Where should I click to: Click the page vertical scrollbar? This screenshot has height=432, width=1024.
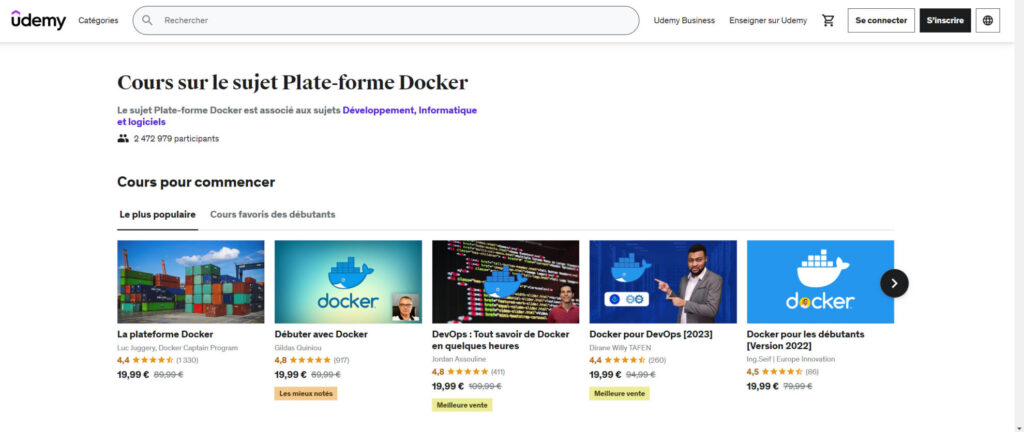[x=1019, y=216]
